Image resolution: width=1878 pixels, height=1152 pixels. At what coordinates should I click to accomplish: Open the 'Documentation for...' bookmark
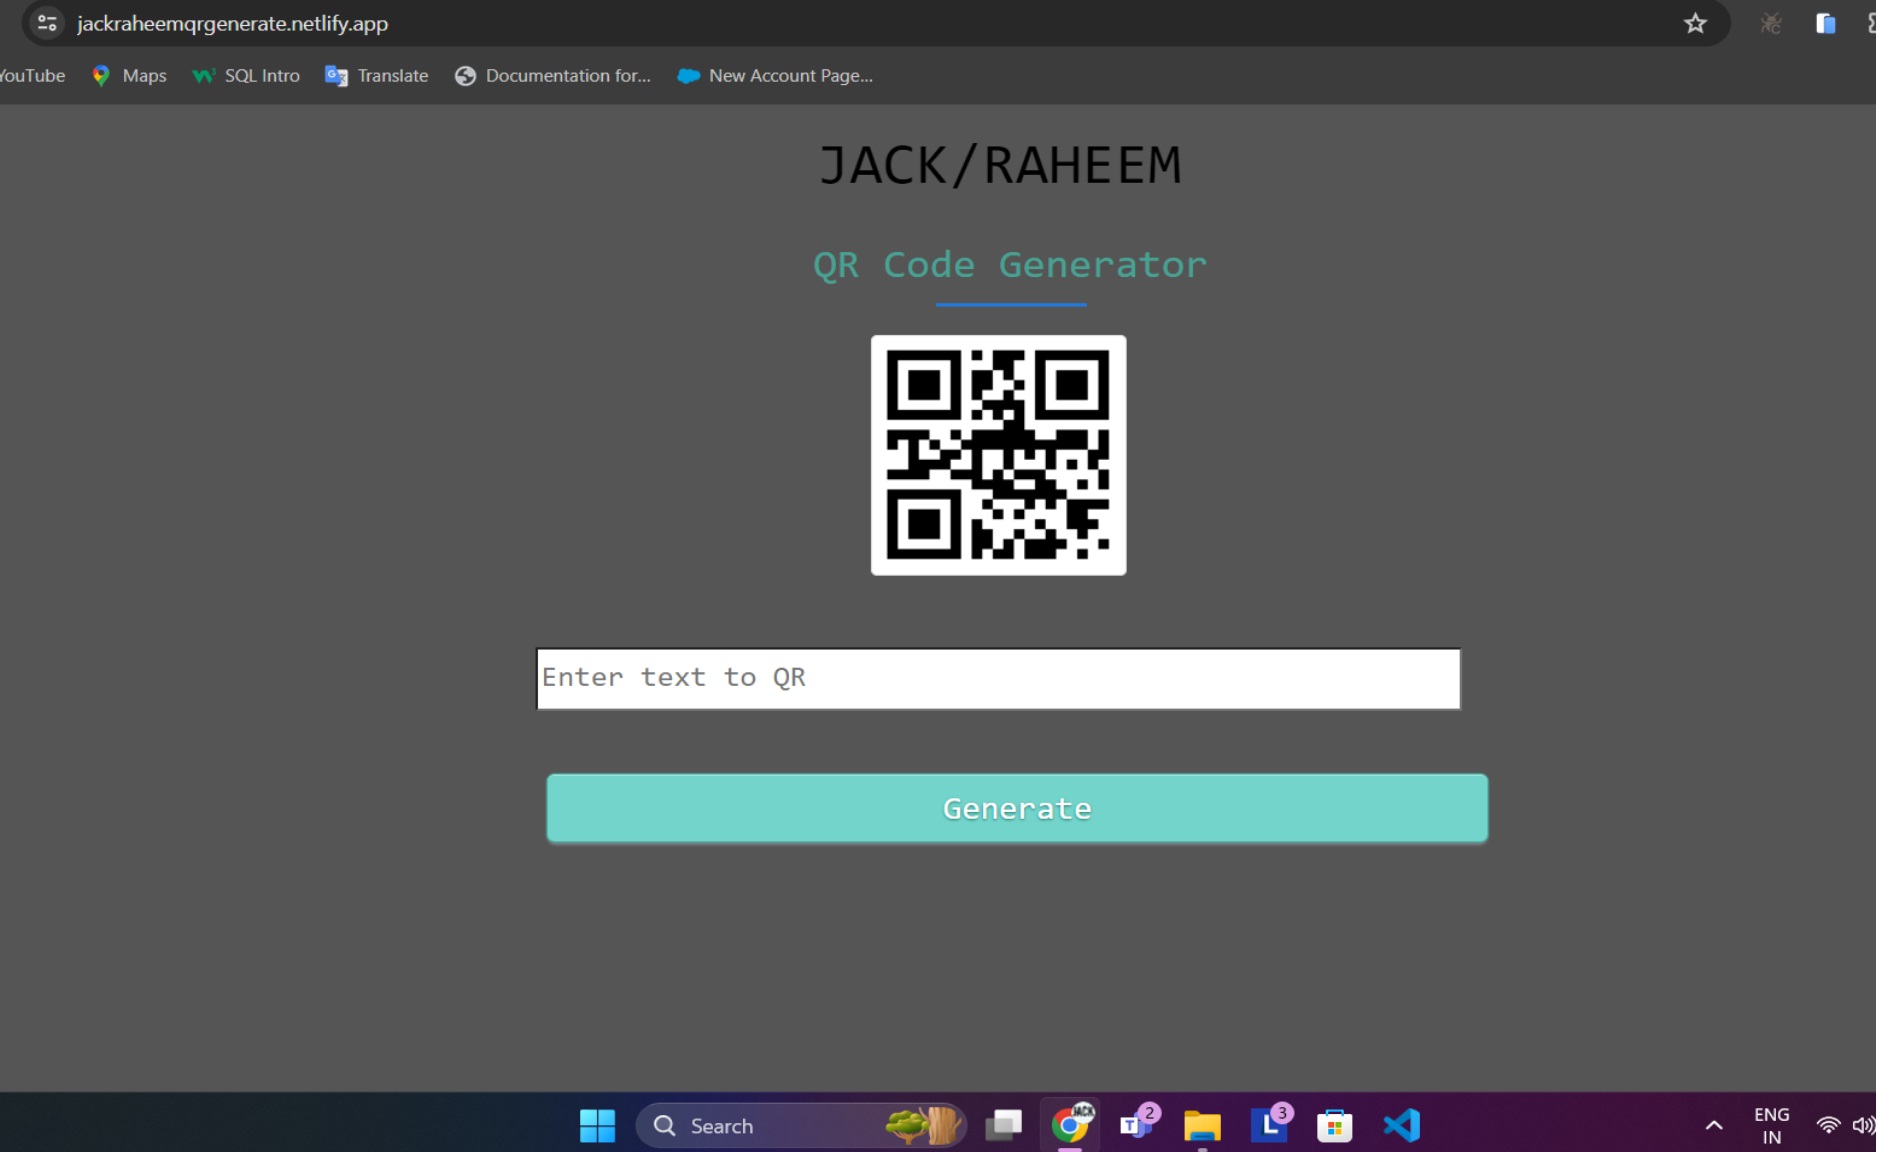(x=552, y=76)
